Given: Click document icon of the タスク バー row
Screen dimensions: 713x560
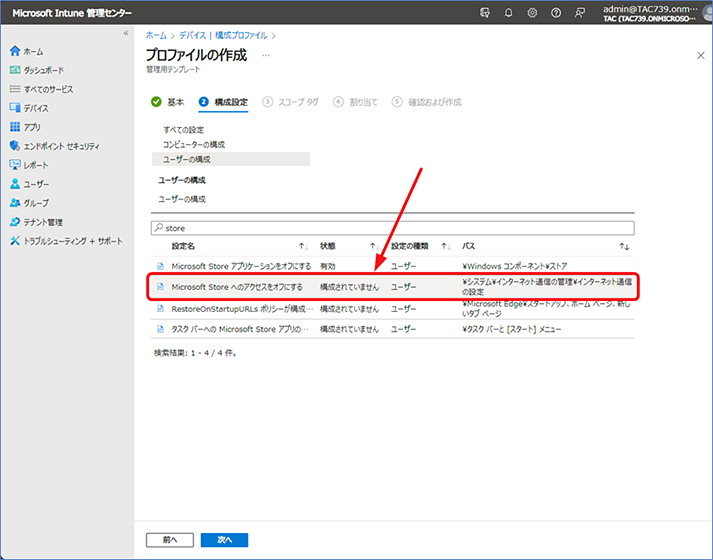Looking at the screenshot, I should 160,329.
